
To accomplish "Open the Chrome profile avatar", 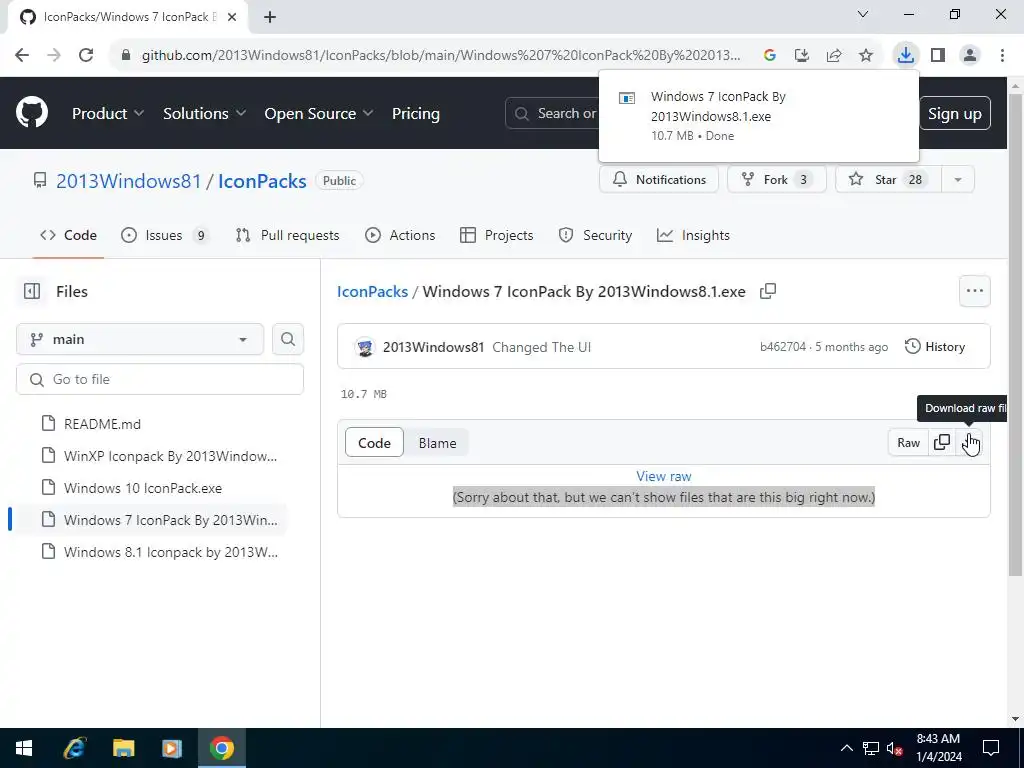I will point(970,55).
